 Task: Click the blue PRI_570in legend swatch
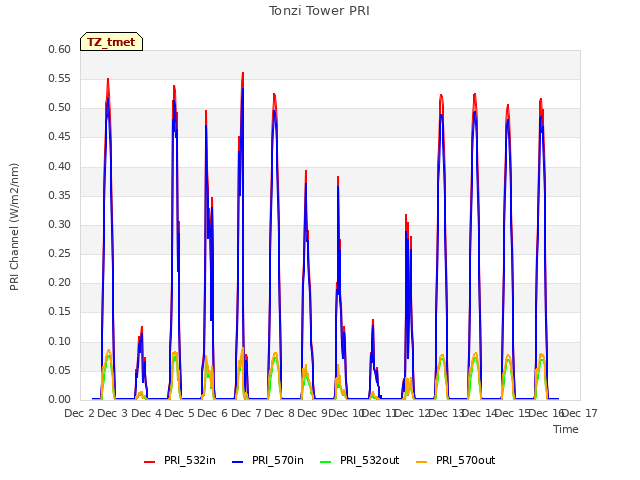click(238, 461)
